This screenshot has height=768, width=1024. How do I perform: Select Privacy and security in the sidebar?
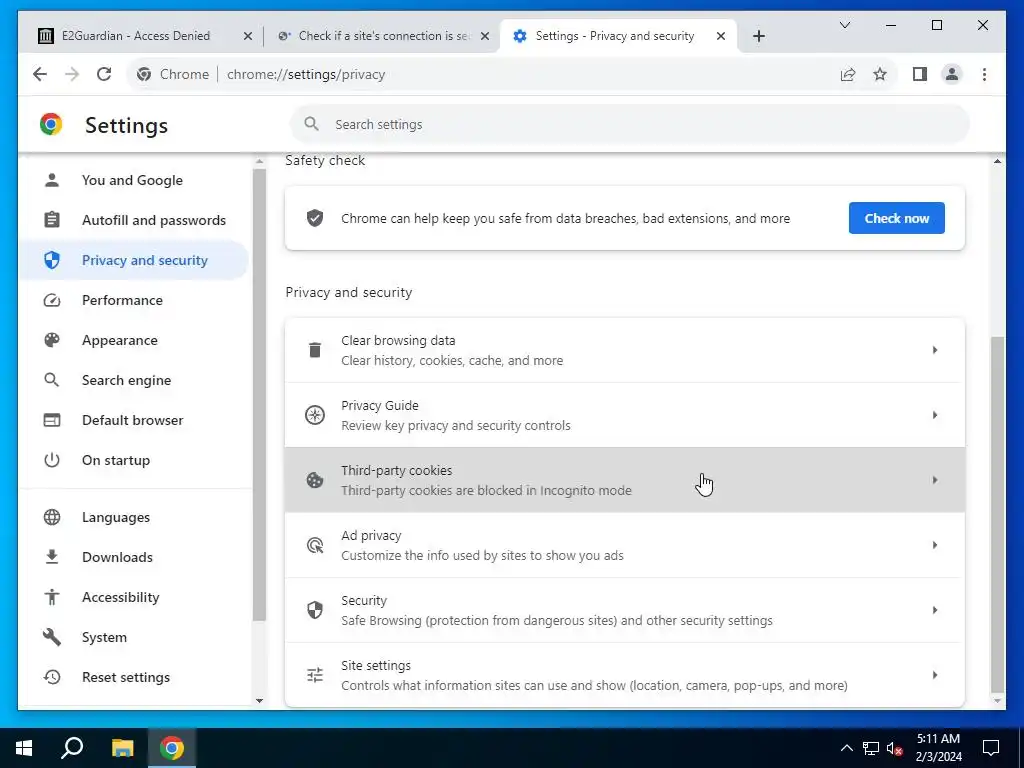coord(133,260)
